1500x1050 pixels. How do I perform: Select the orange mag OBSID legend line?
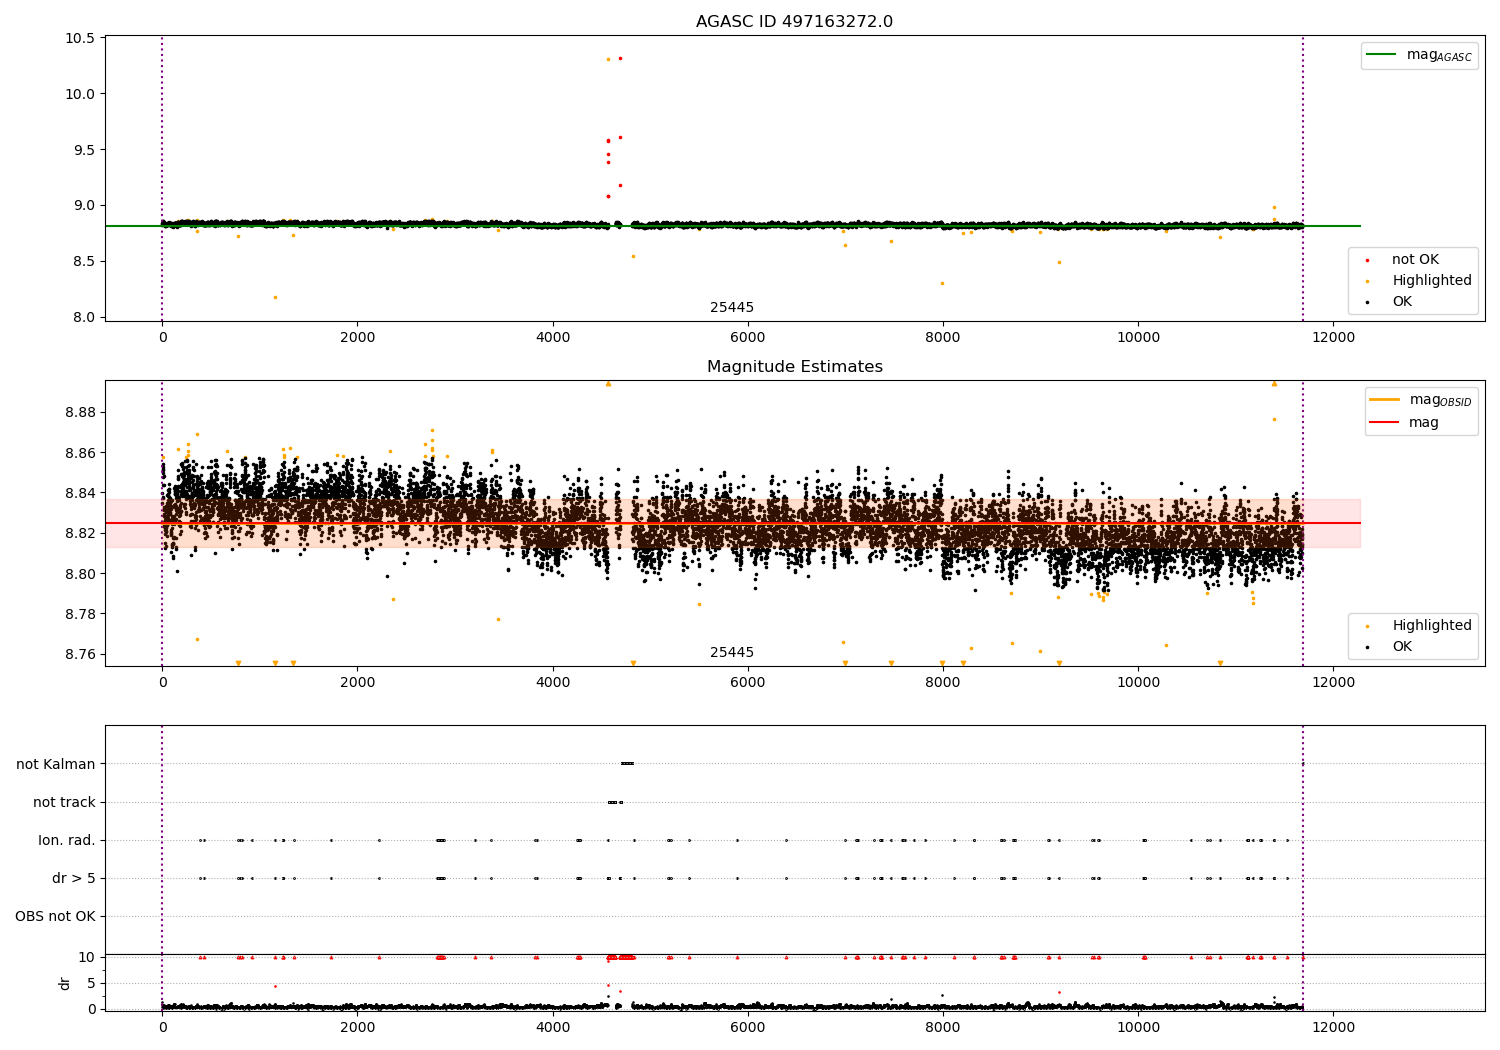click(1385, 400)
